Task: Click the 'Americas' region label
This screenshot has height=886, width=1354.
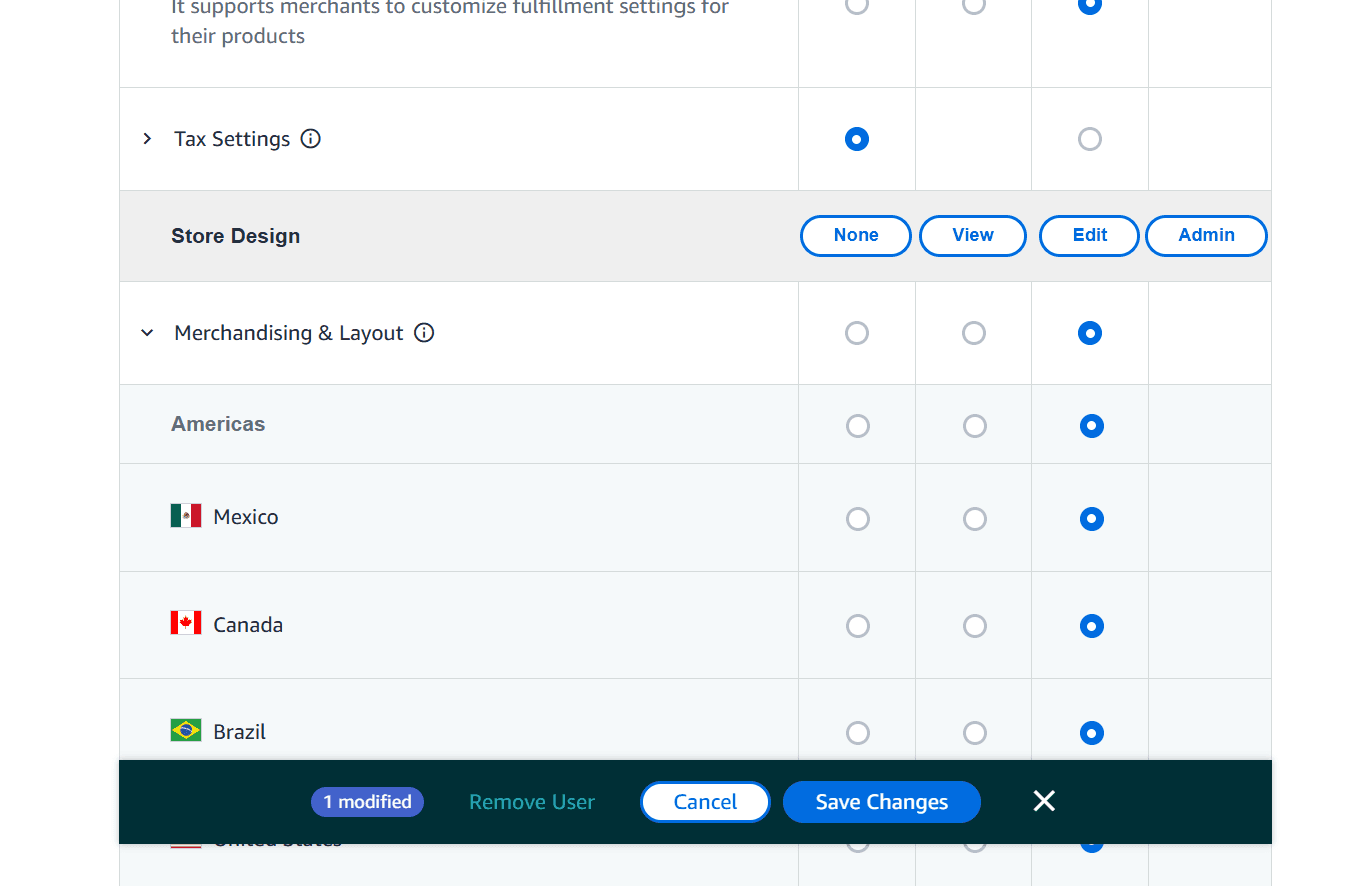Action: click(218, 424)
